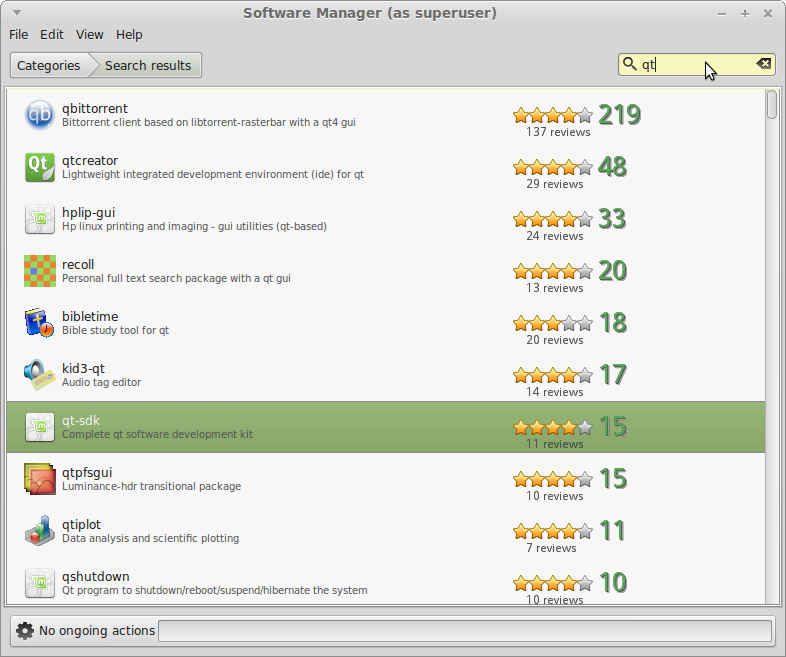Select the qbittorrent package name
Image resolution: width=786 pixels, height=657 pixels.
[95, 108]
